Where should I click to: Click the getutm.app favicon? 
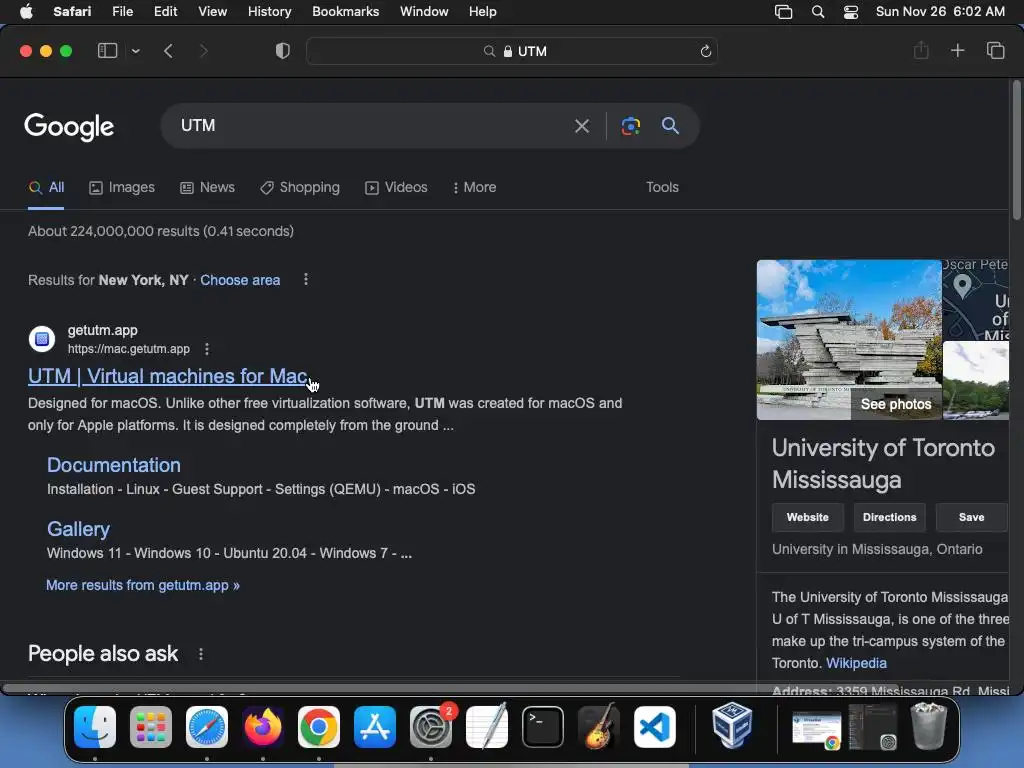point(42,339)
